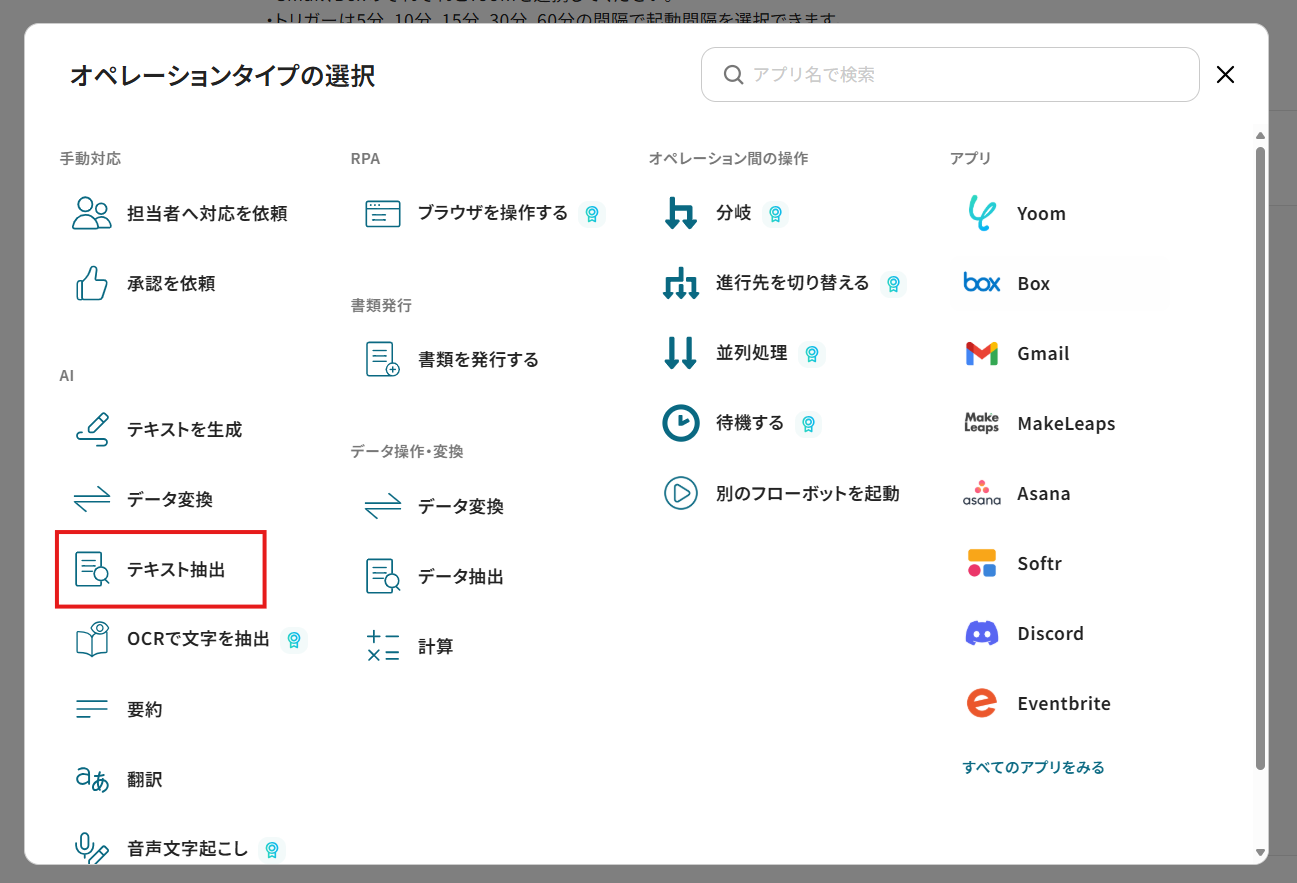Choose OCRで文字を抽出 book icon
This screenshot has width=1297, height=883.
(92, 640)
